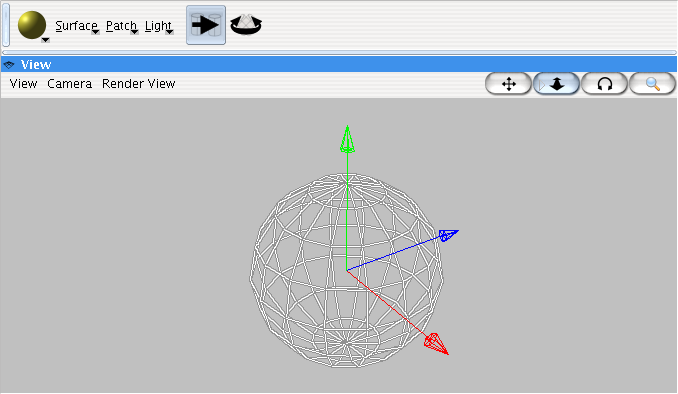Screen dimensions: 678x394
Task: Expand the Patch dropdown menu
Action: coord(122,26)
